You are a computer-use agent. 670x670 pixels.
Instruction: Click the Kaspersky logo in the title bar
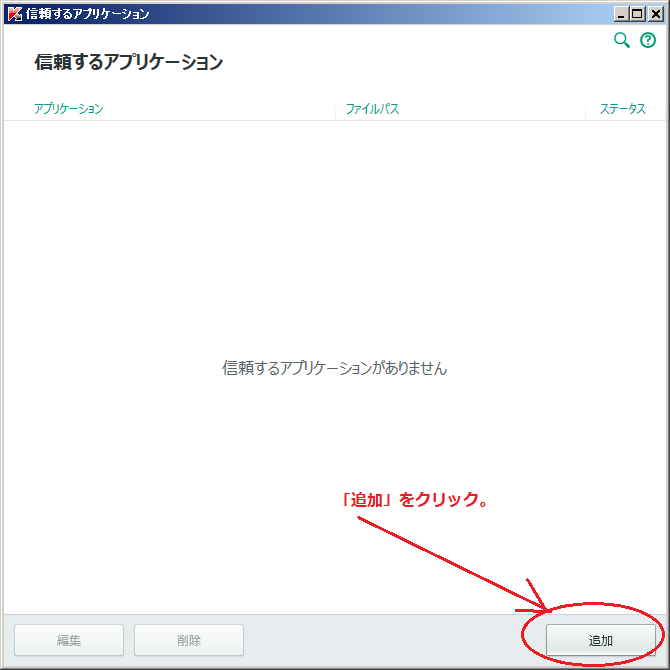point(14,14)
